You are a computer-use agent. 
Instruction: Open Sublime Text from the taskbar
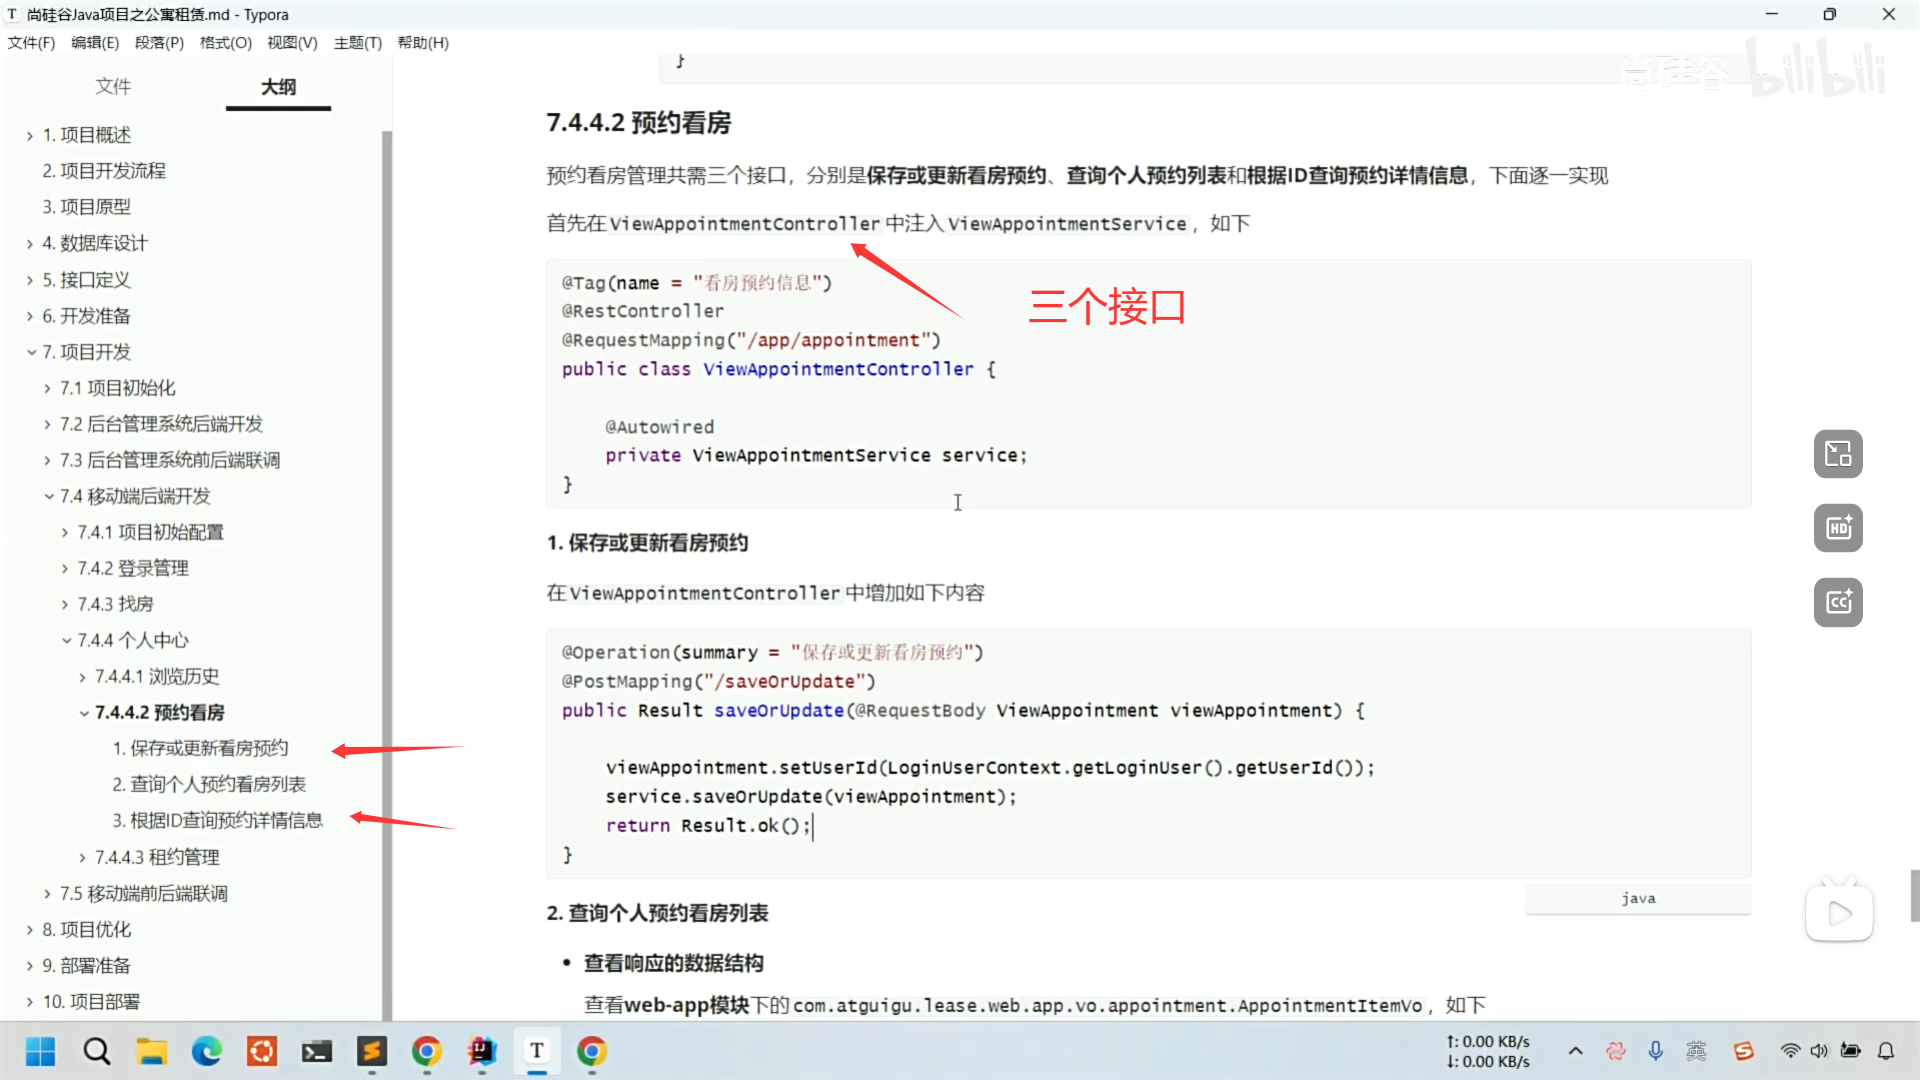(x=372, y=1051)
